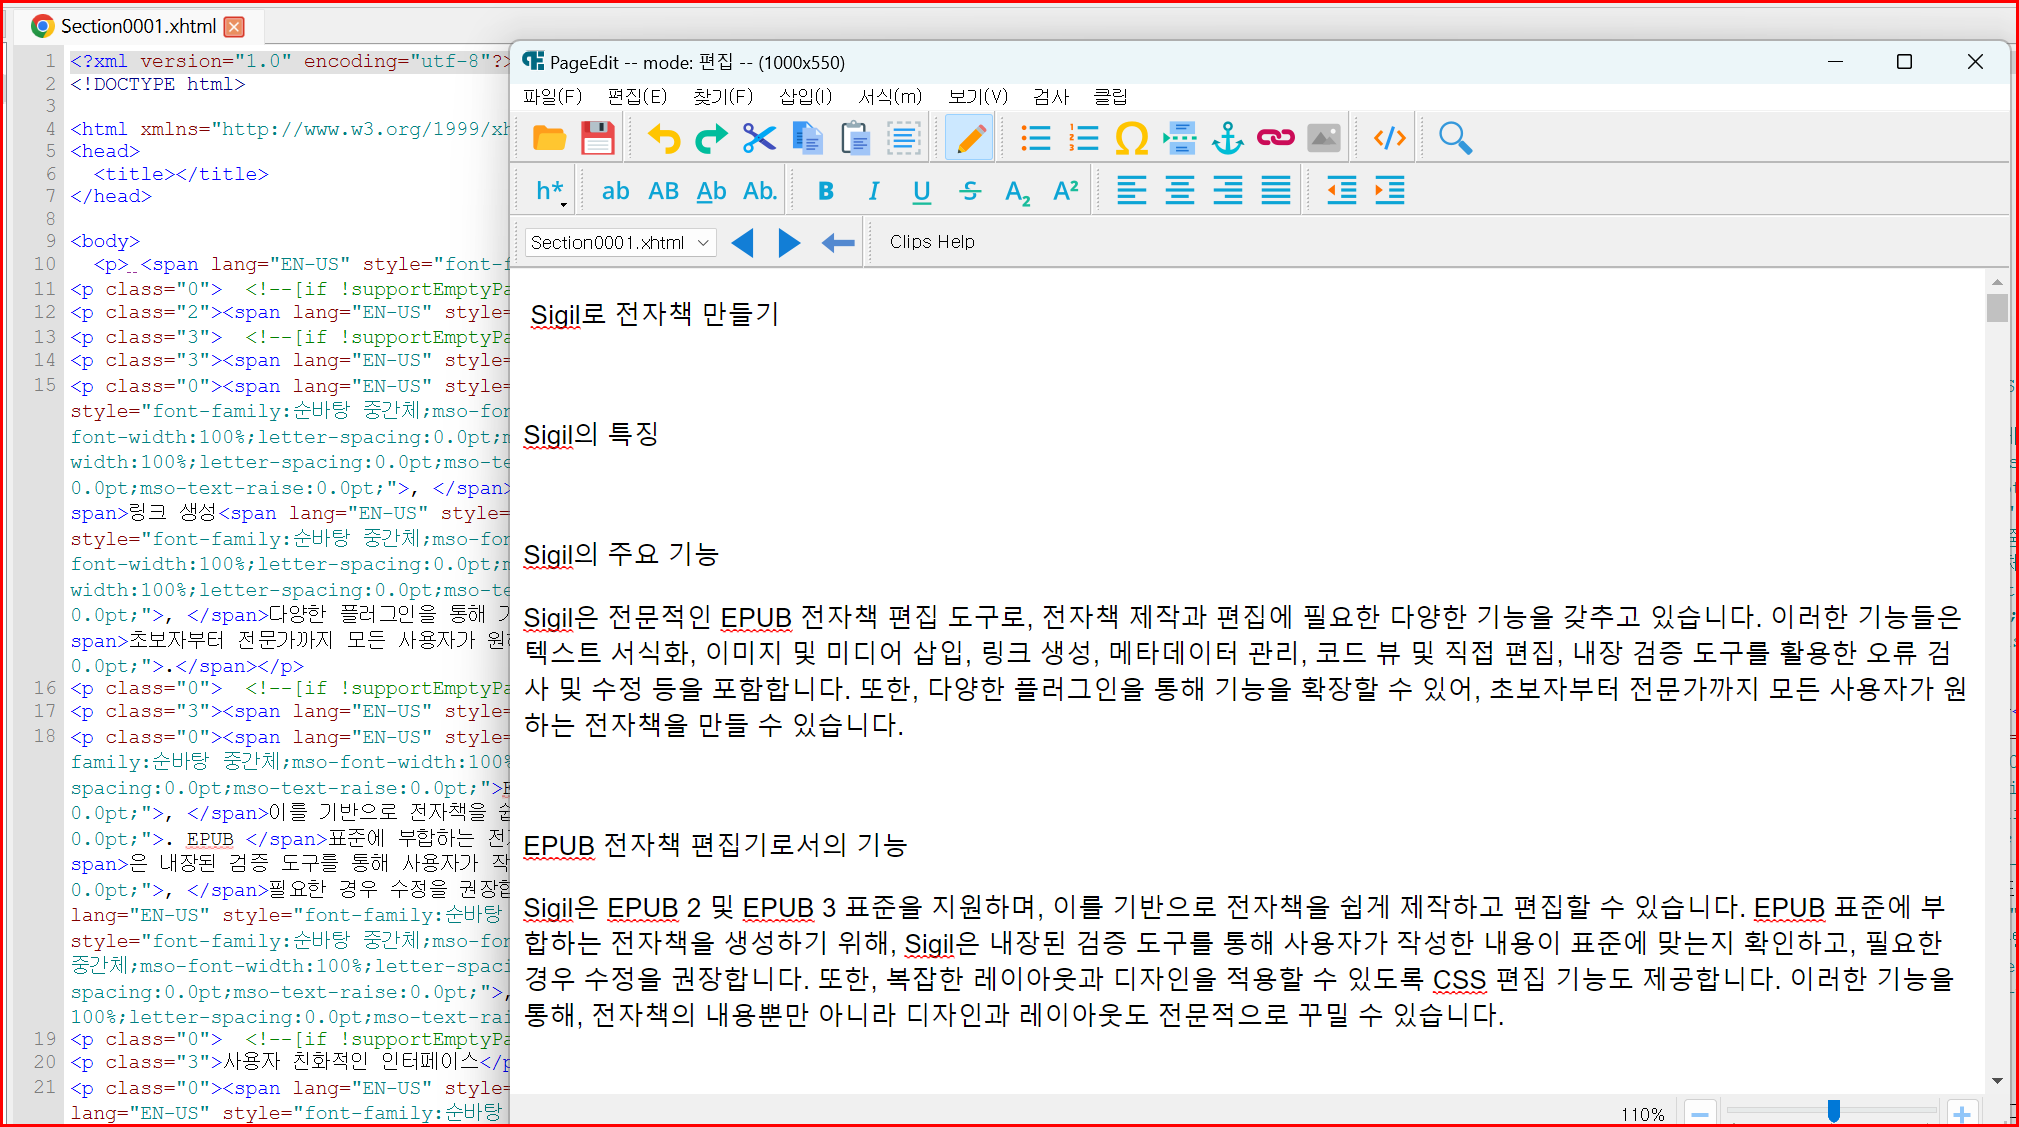The height and width of the screenshot is (1127, 2019).
Task: Go to the next file with the right arrow
Action: 789,243
